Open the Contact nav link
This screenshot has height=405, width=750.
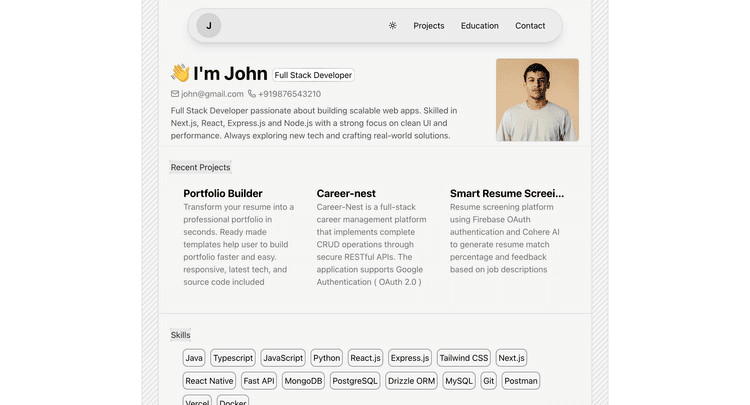point(530,26)
